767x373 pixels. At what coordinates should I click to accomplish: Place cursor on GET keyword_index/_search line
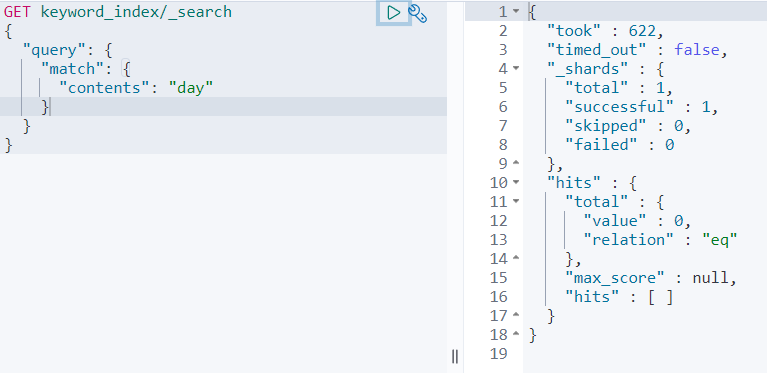pos(118,12)
